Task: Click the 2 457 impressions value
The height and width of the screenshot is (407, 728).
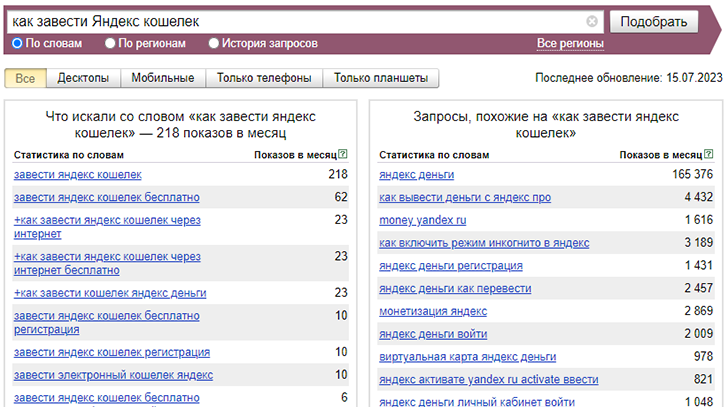Action: [x=699, y=288]
